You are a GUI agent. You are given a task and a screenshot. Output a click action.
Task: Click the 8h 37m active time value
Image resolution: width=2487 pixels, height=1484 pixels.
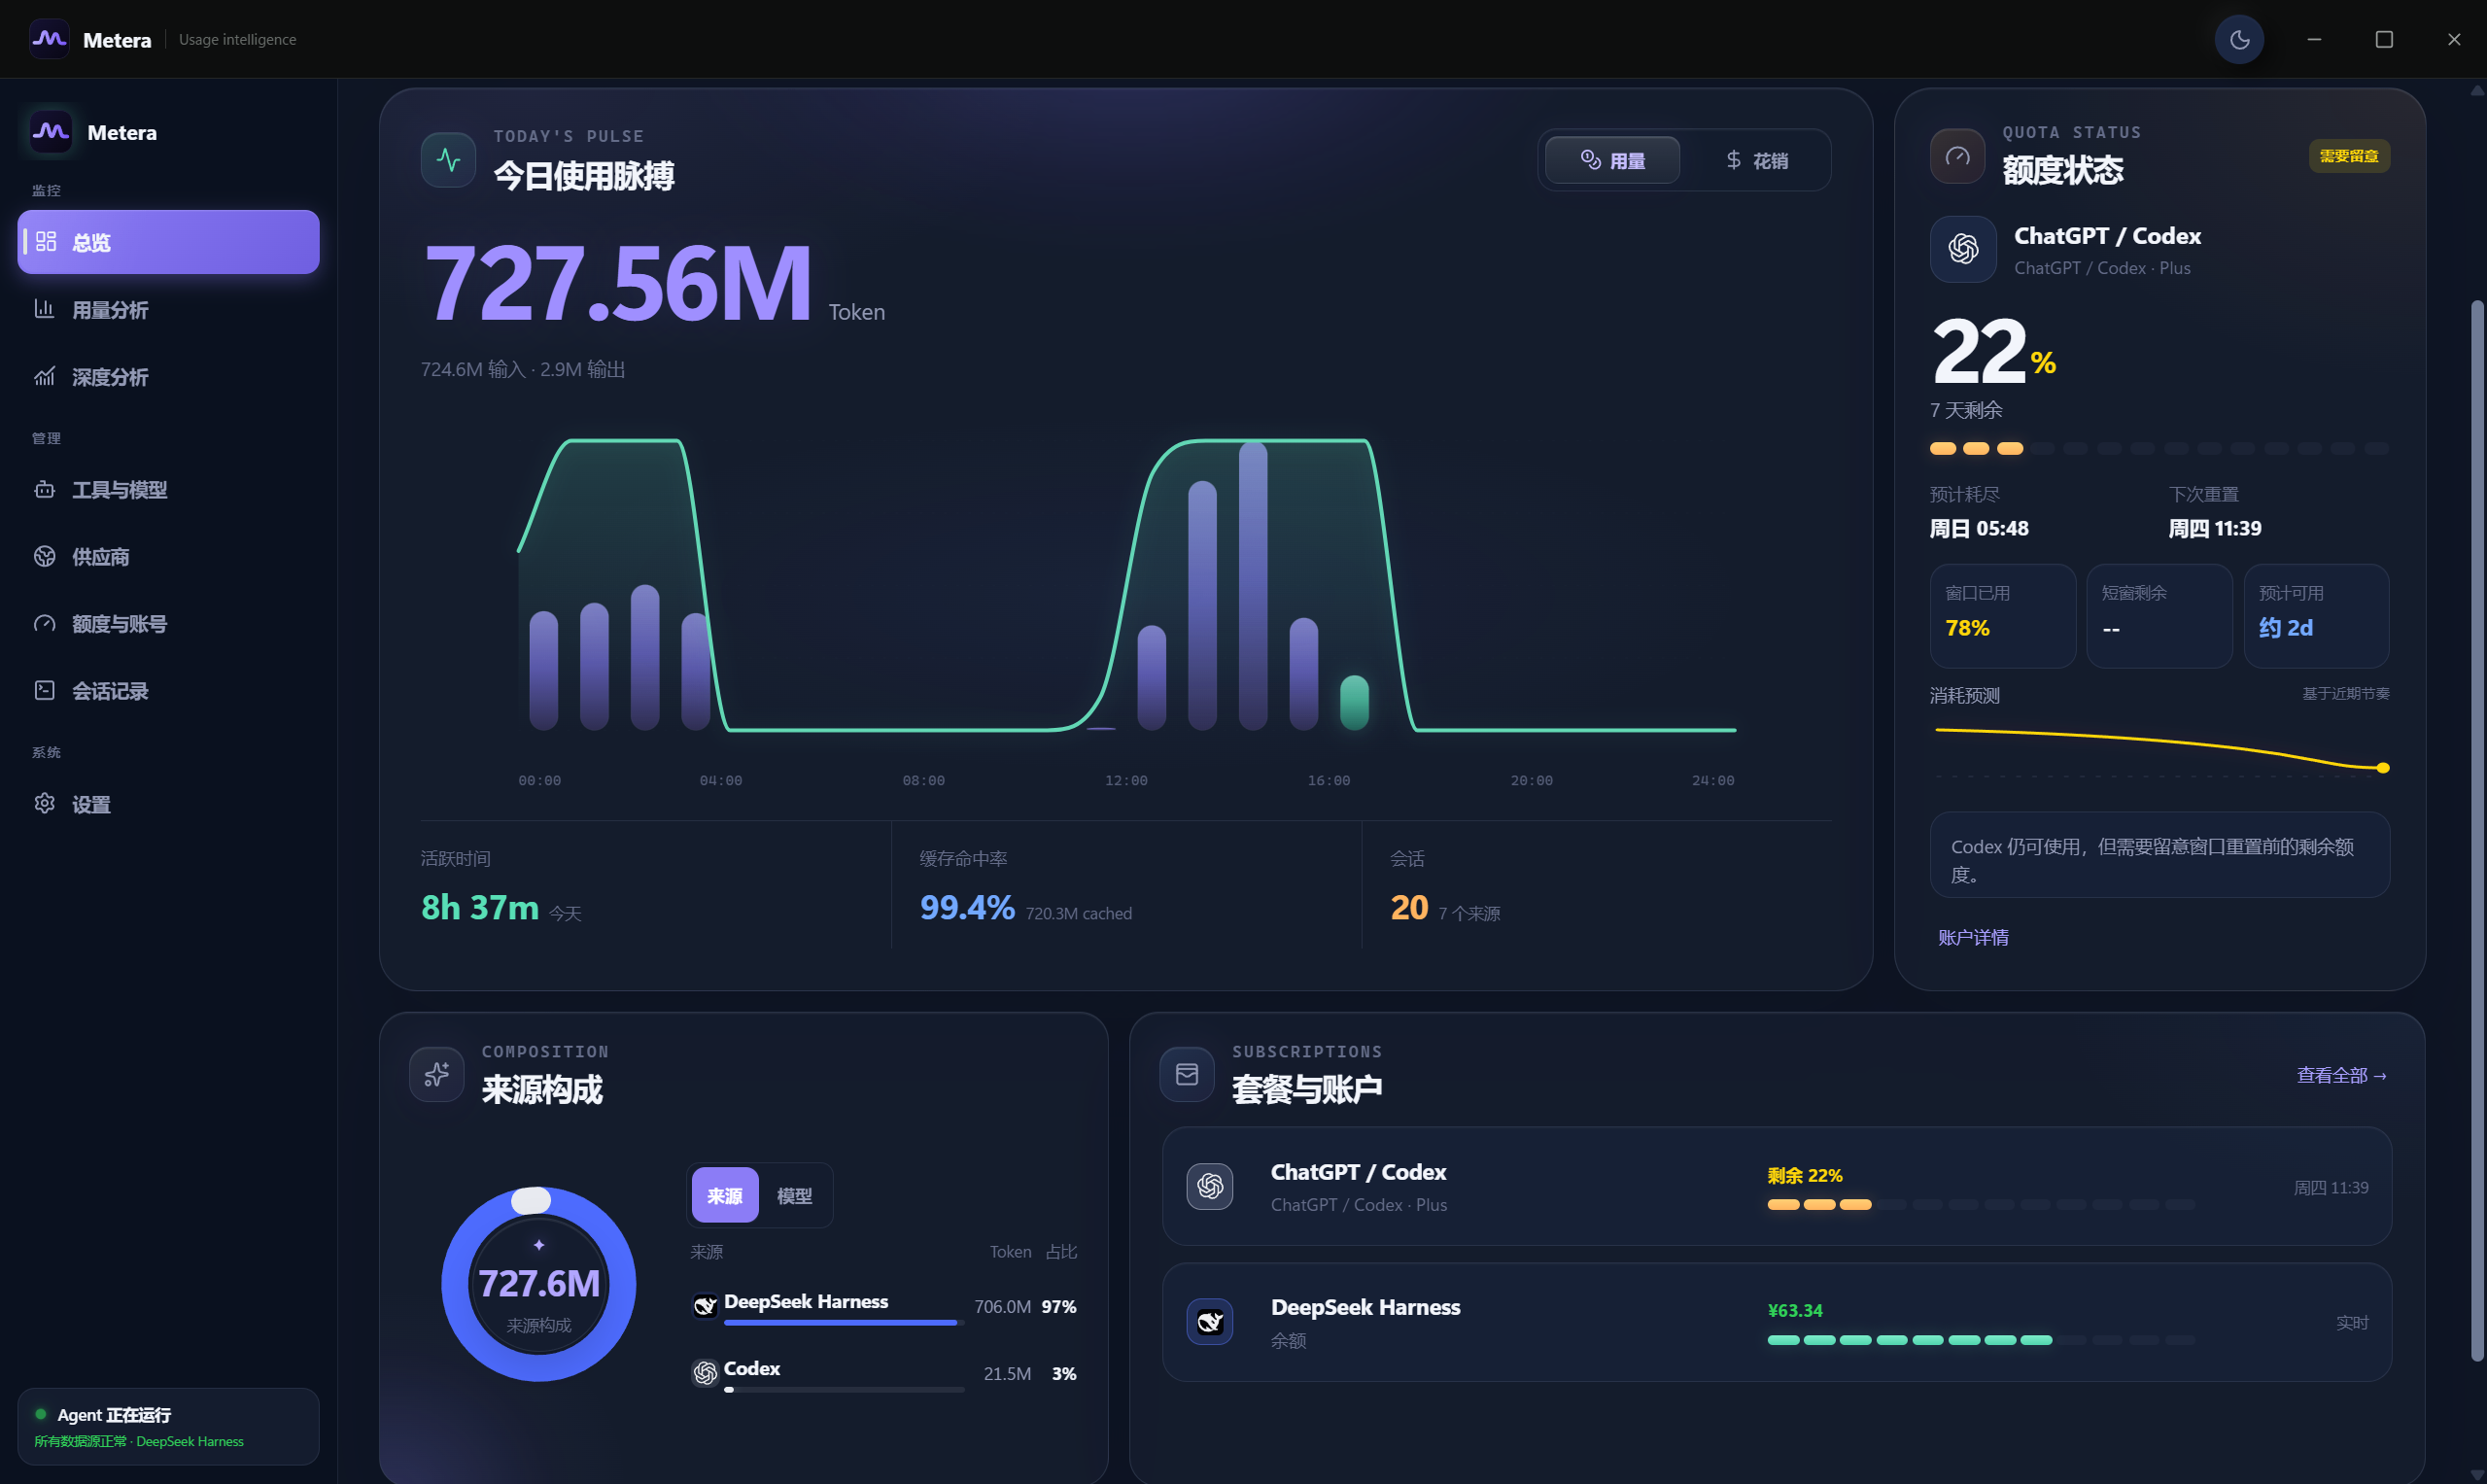480,907
